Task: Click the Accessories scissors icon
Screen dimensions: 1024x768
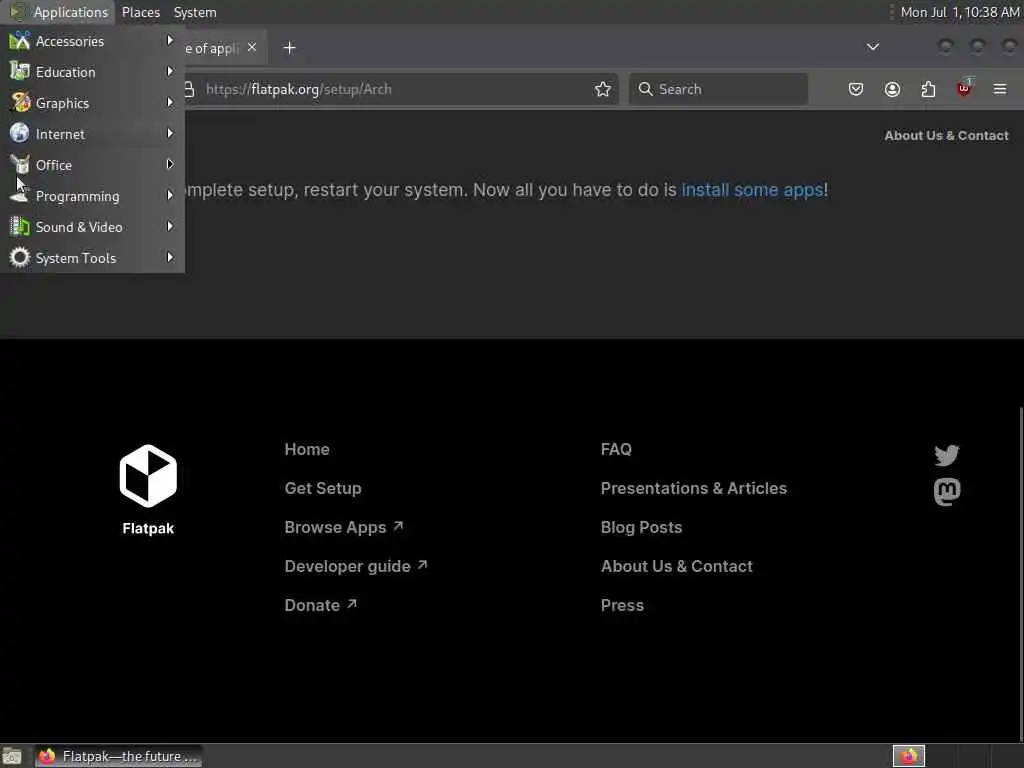Action: click(20, 40)
